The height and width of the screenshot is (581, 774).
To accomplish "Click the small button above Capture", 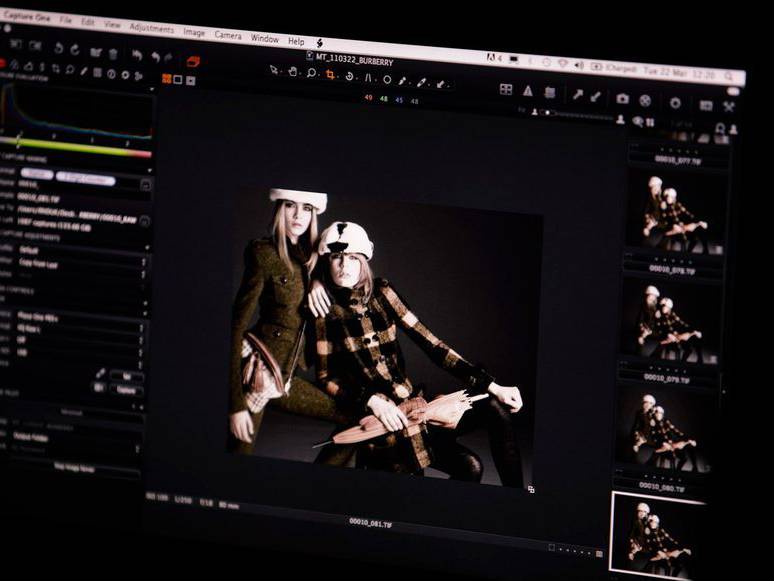I will [x=127, y=376].
